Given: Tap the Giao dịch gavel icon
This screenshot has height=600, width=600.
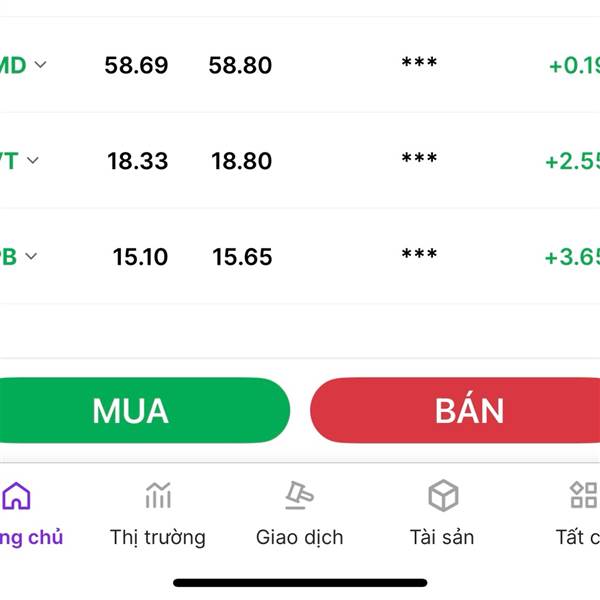Looking at the screenshot, I should coord(300,495).
